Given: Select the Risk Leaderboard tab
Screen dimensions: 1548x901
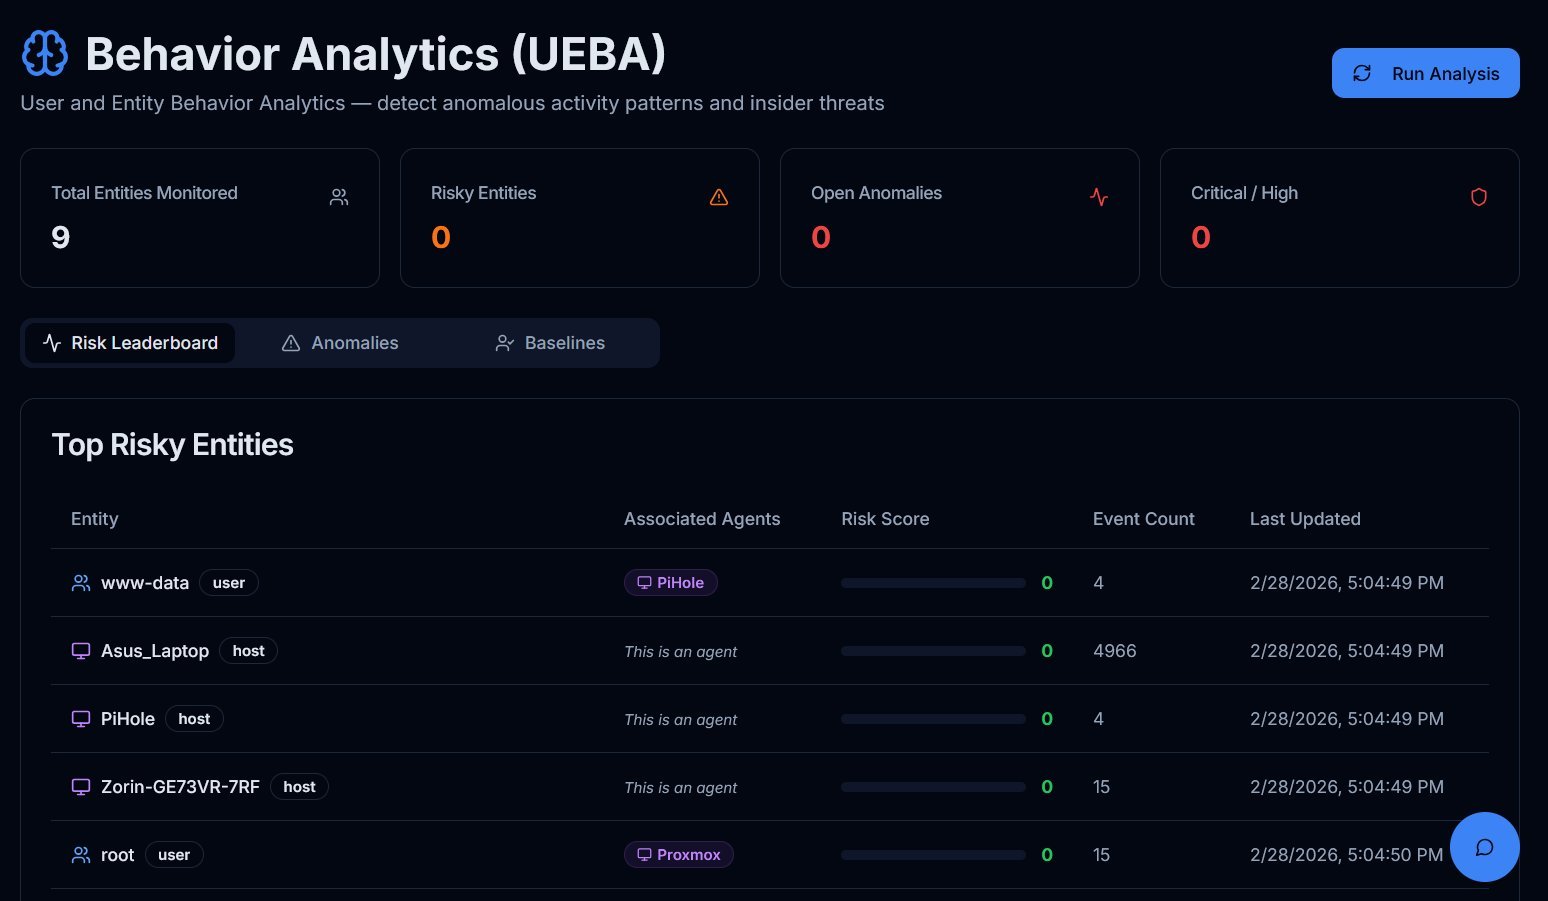Looking at the screenshot, I should (x=130, y=343).
